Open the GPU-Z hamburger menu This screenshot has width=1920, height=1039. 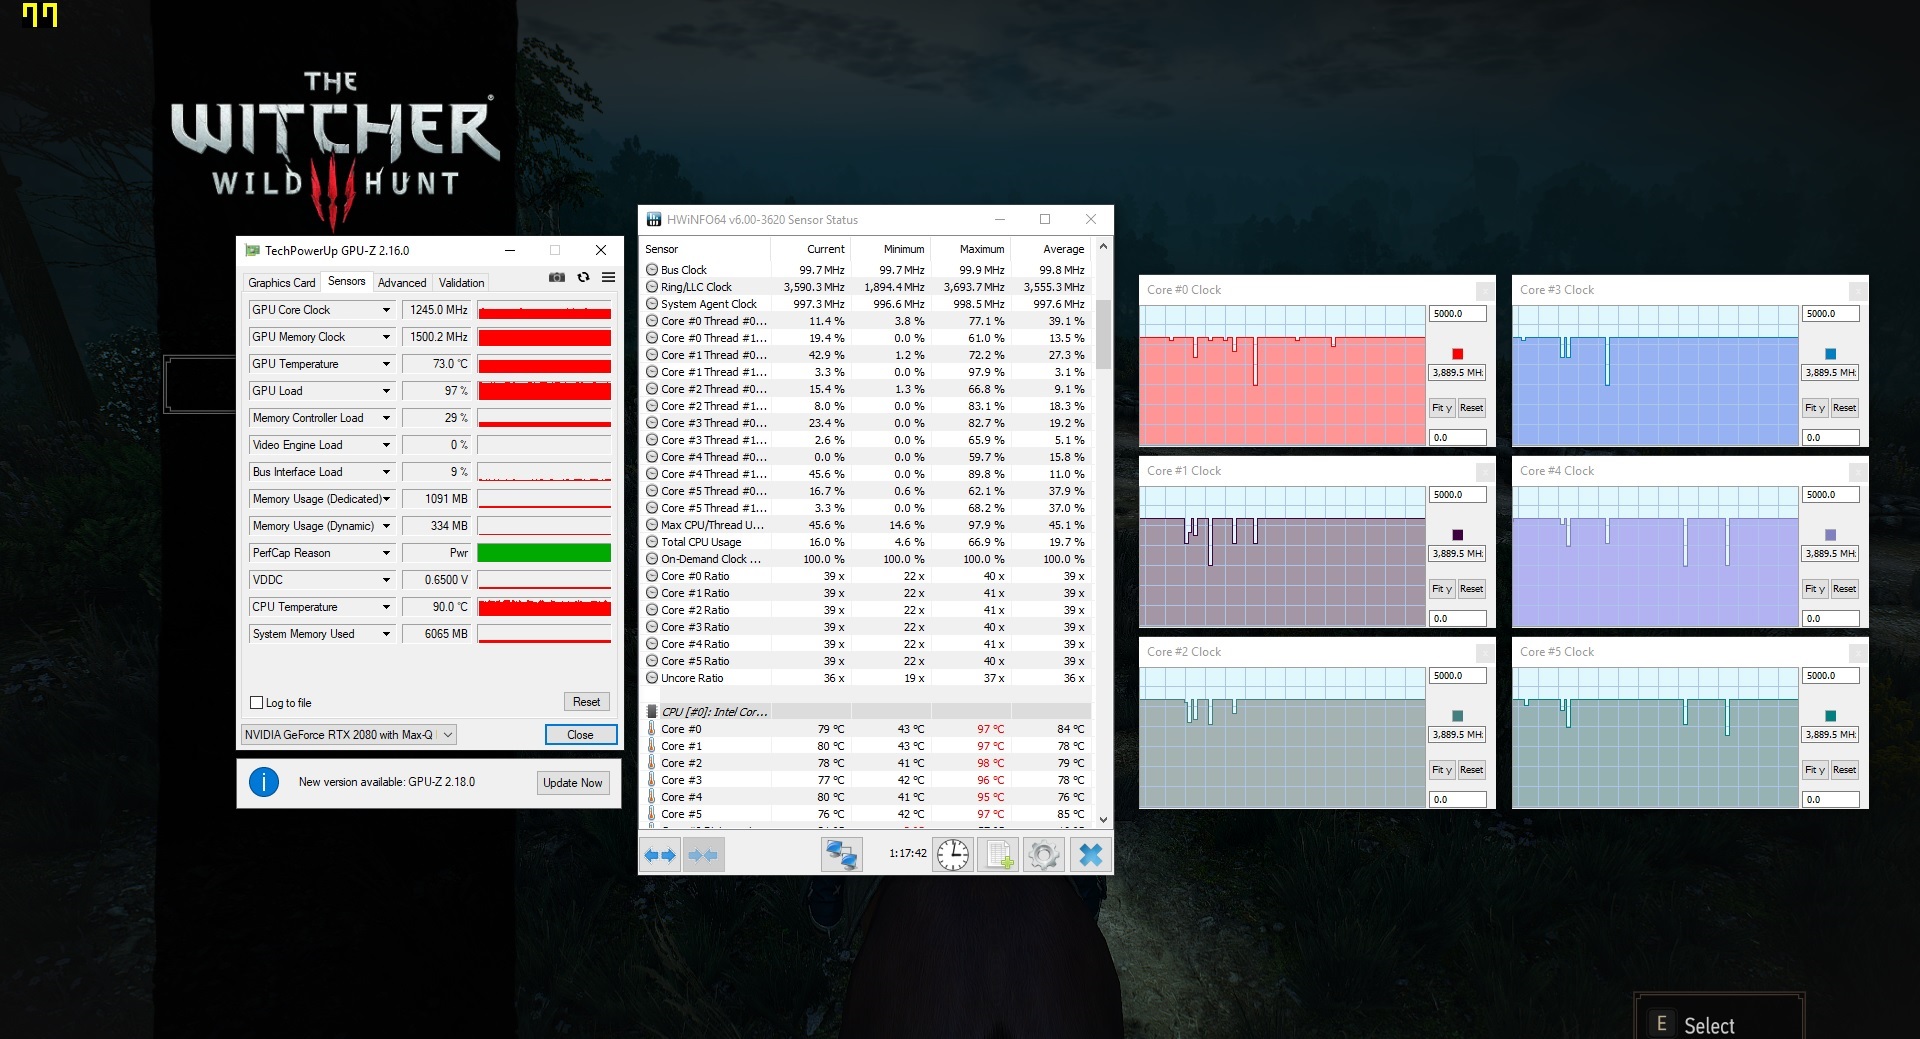[608, 278]
